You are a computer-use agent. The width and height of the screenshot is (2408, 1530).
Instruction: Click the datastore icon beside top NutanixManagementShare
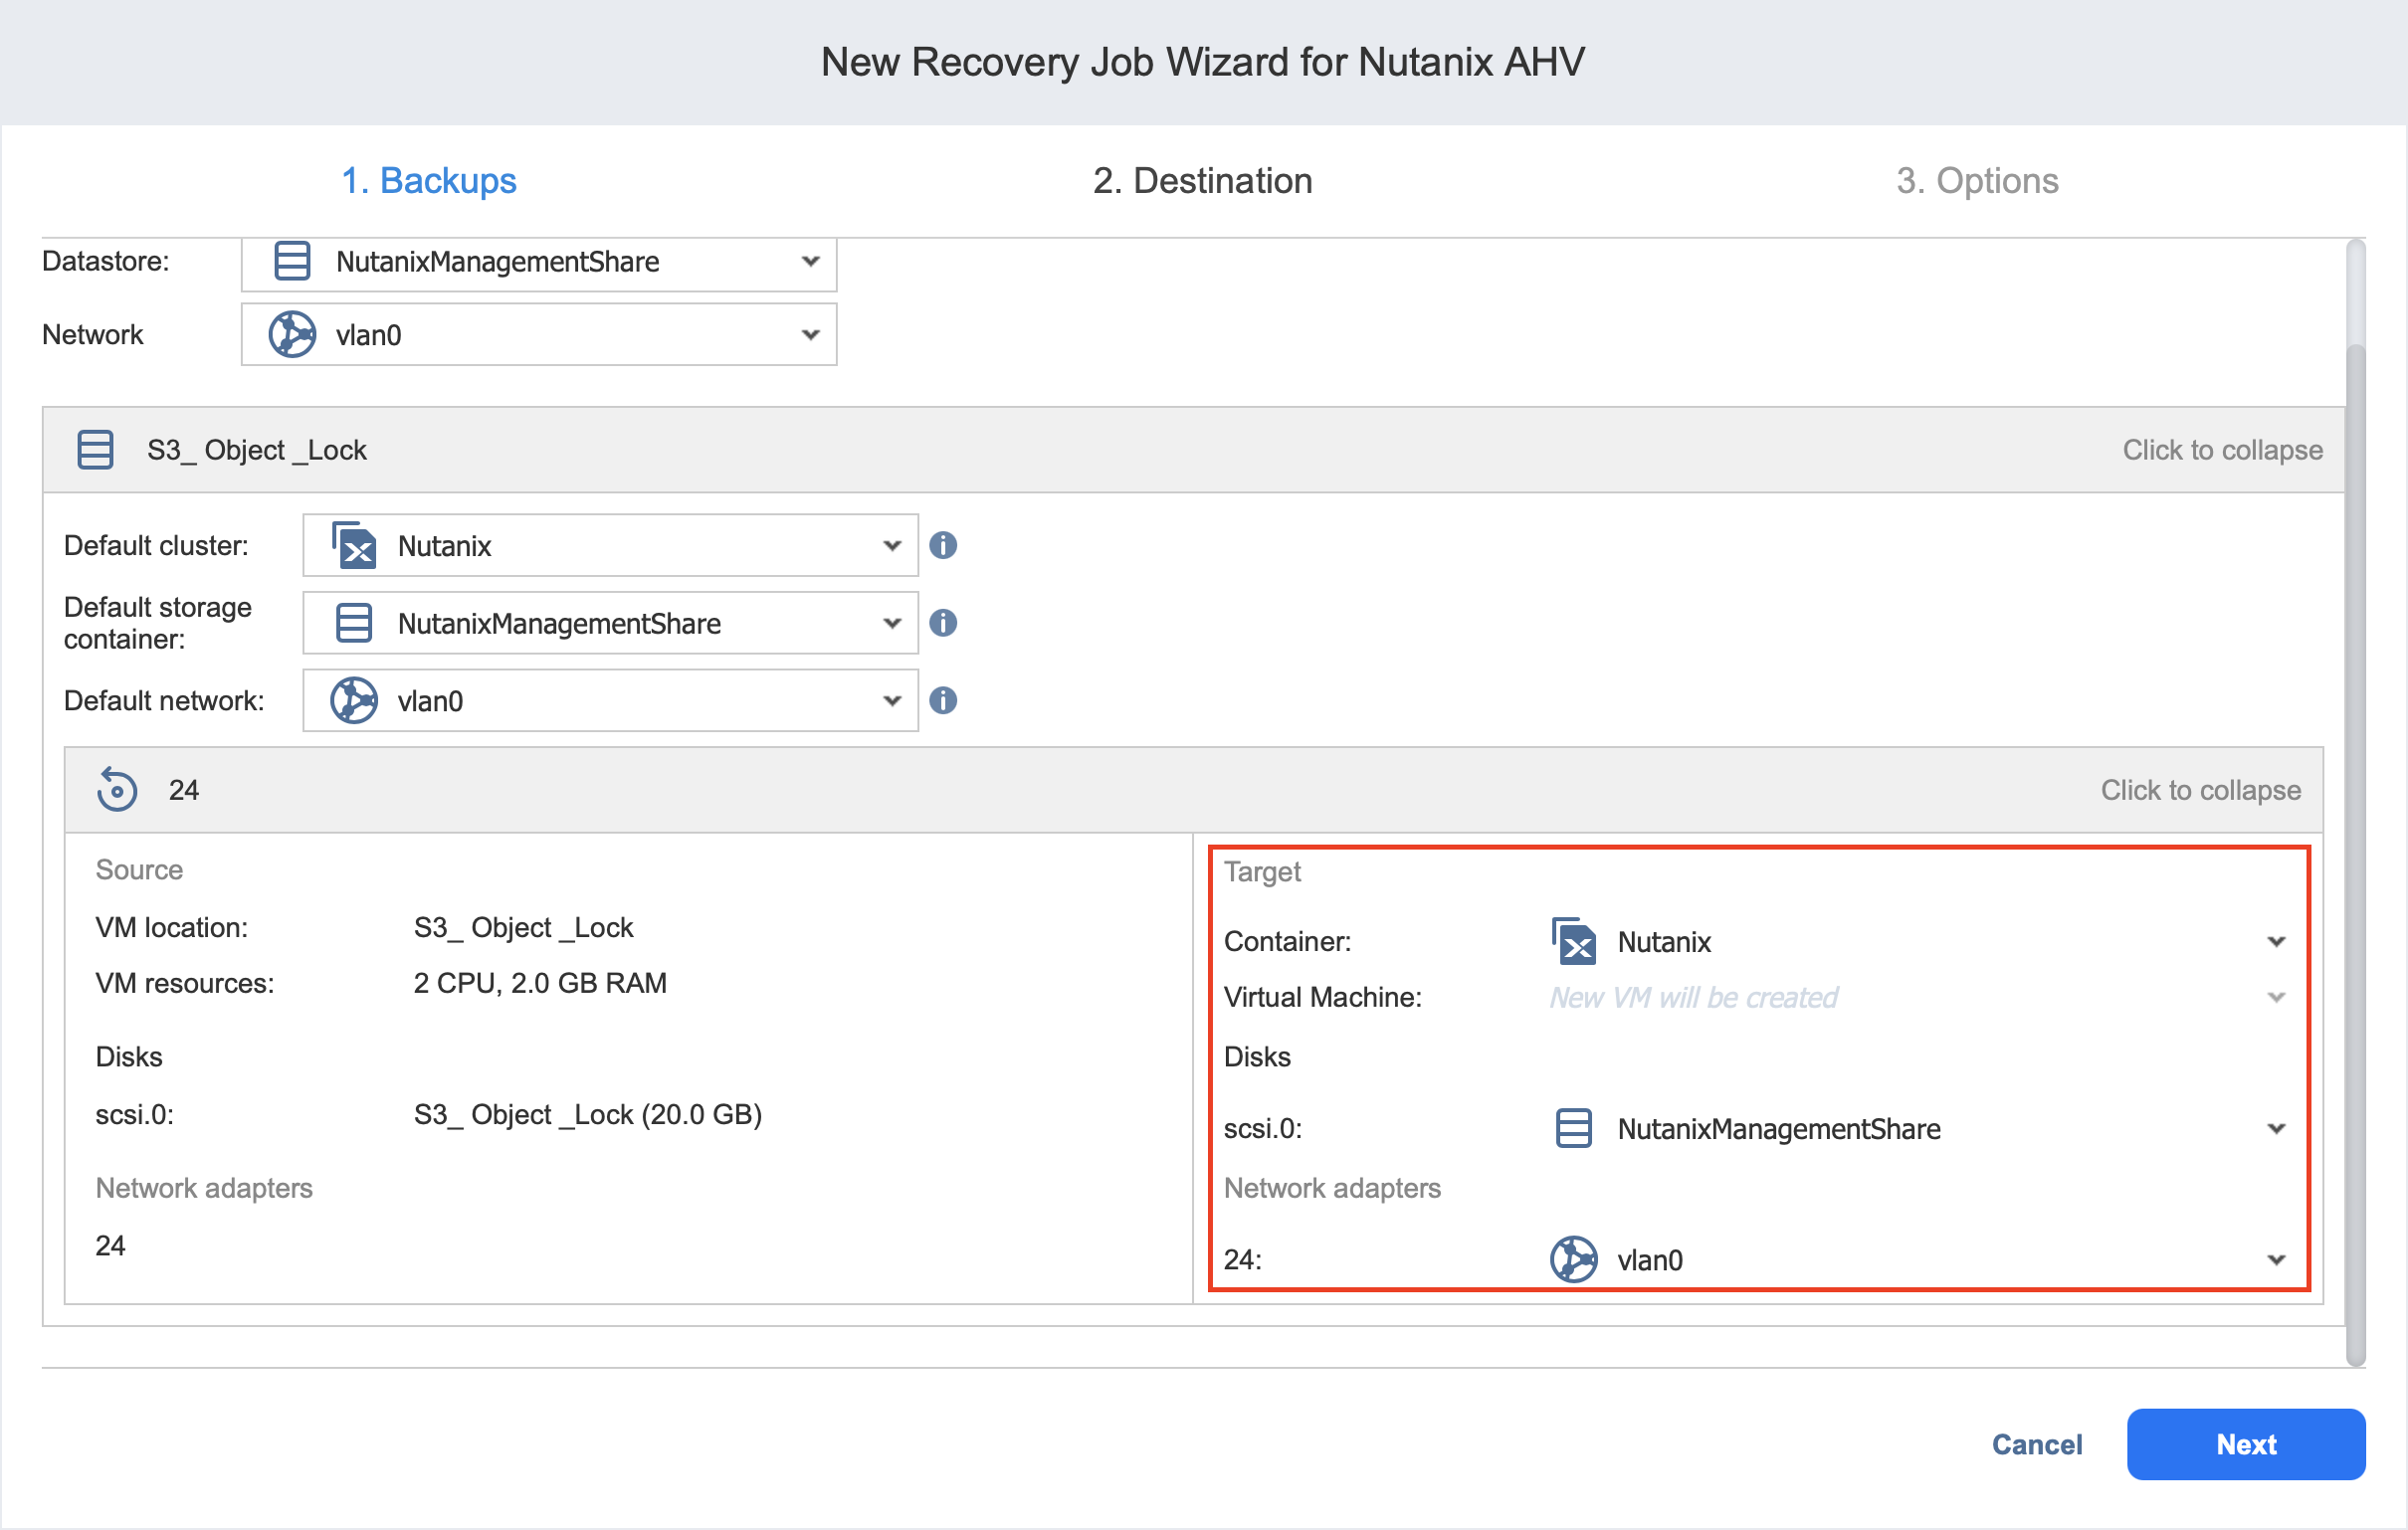pyautogui.click(x=291, y=261)
